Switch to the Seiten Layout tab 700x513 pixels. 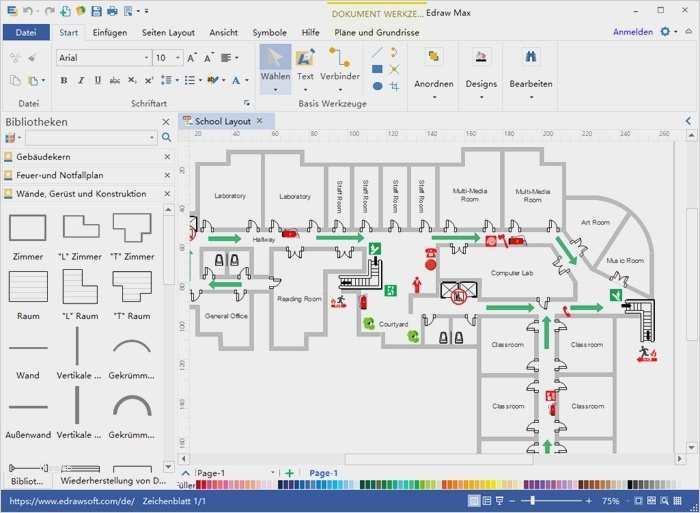[x=168, y=32]
